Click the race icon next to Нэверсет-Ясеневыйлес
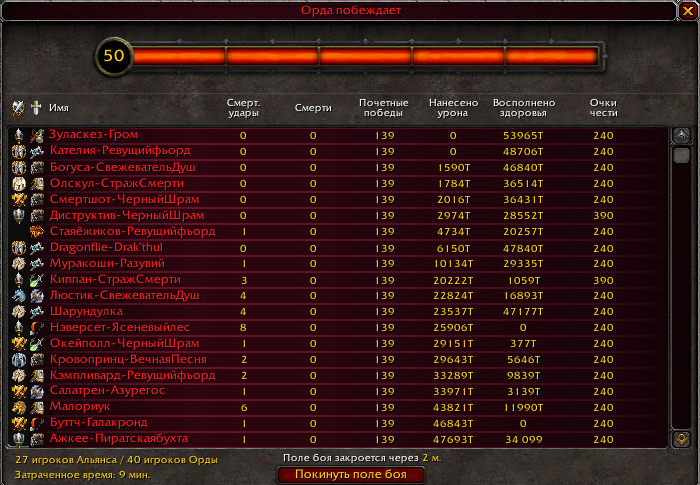Viewport: 700px width, 485px height. (18, 327)
